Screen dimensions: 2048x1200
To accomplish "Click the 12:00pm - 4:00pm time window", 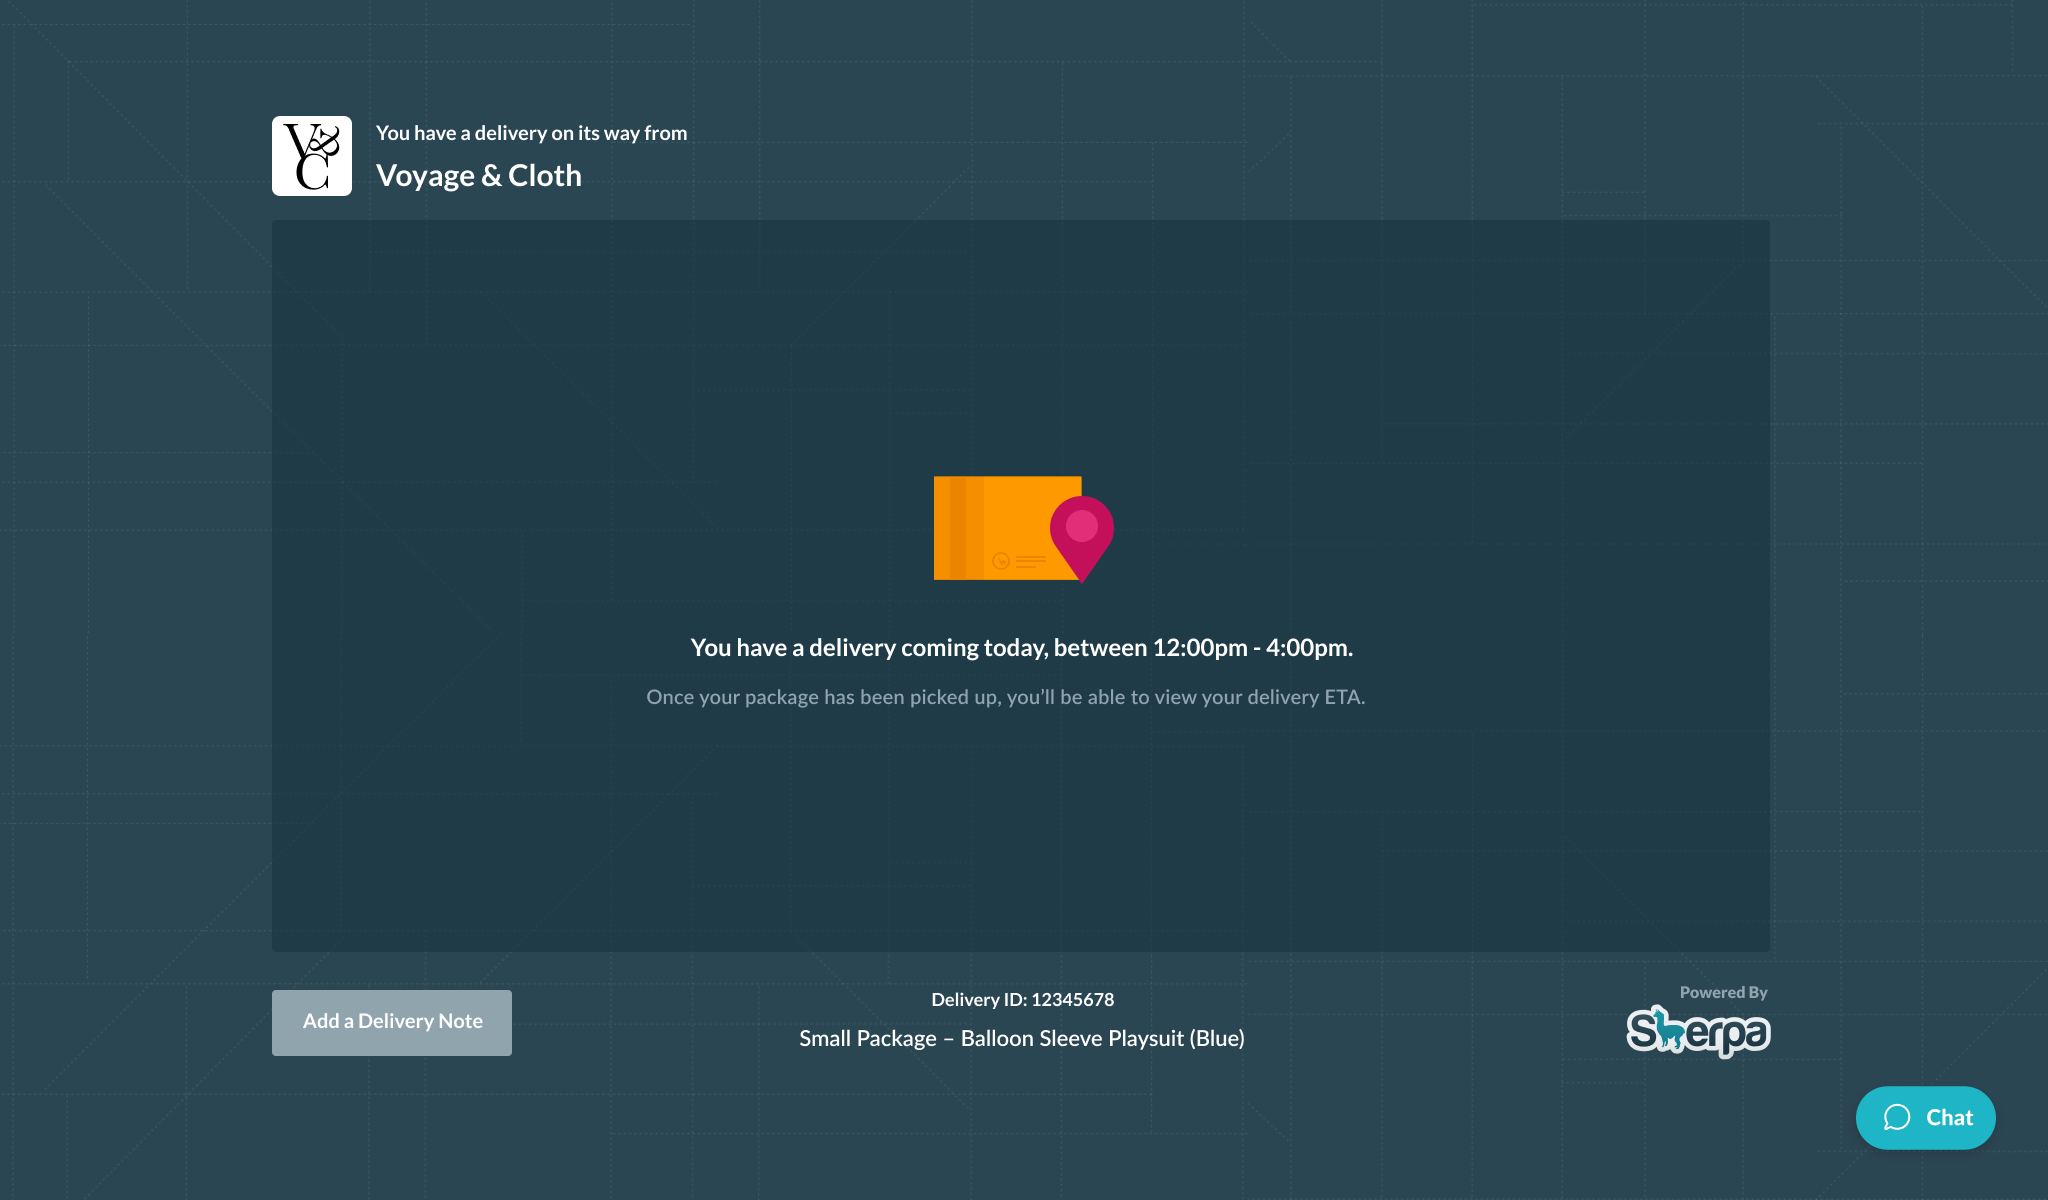I will click(1250, 648).
